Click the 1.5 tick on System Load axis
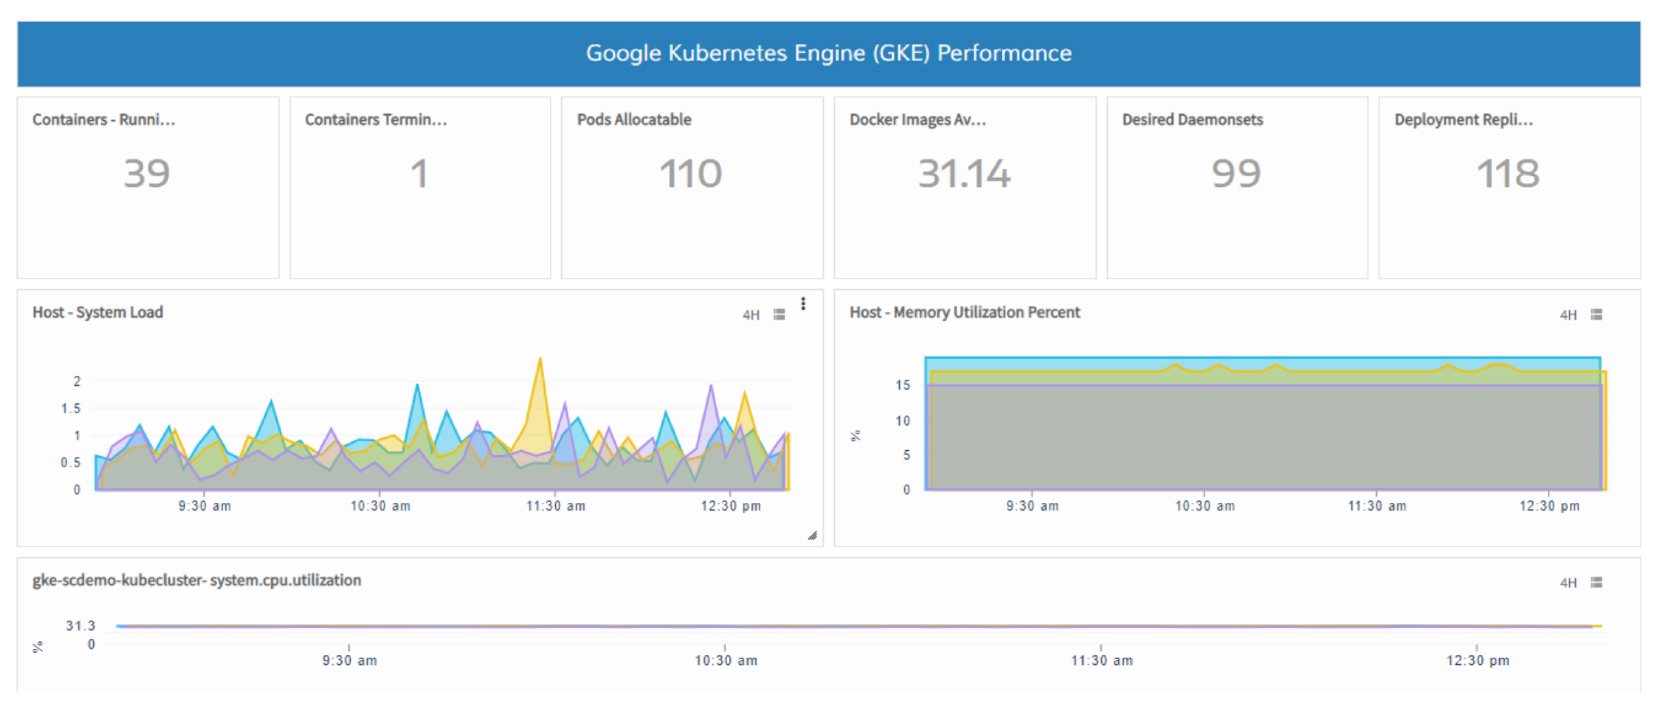This screenshot has height=706, width=1663. tap(71, 408)
